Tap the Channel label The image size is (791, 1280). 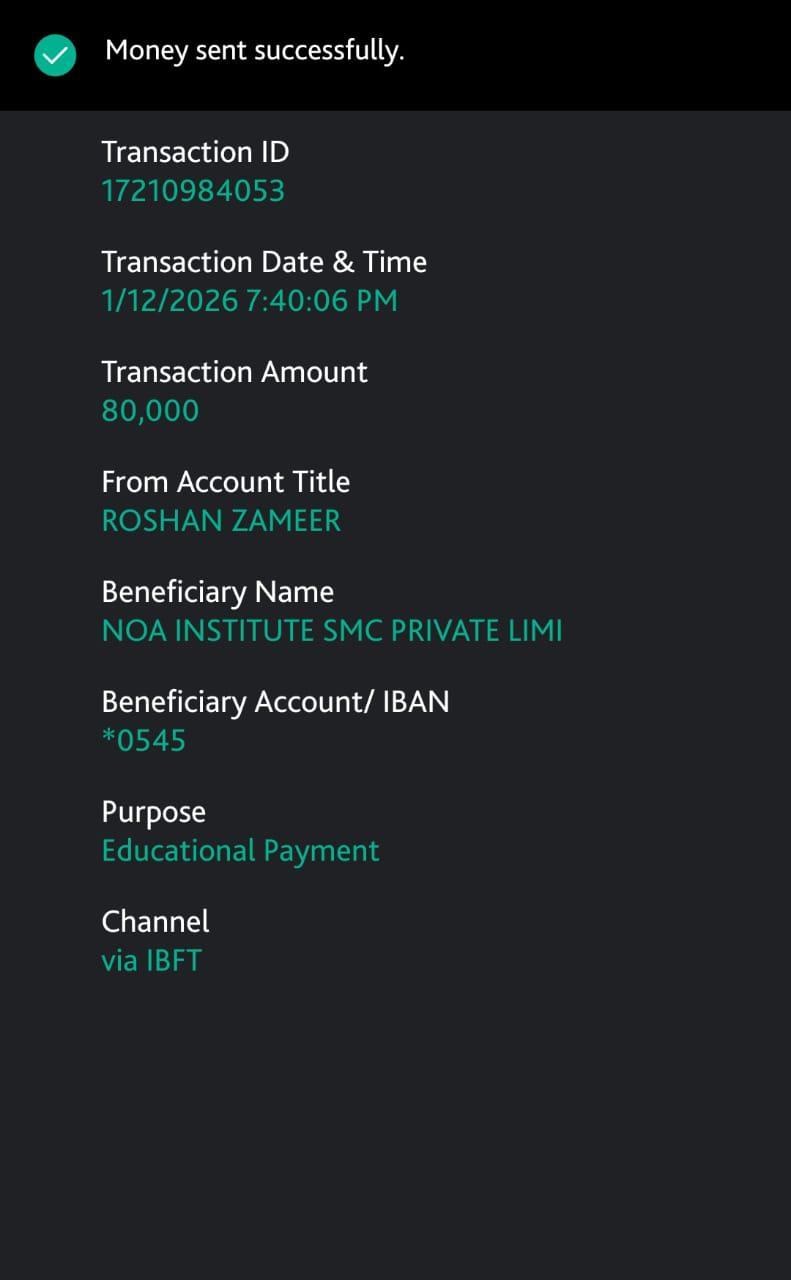pos(155,922)
